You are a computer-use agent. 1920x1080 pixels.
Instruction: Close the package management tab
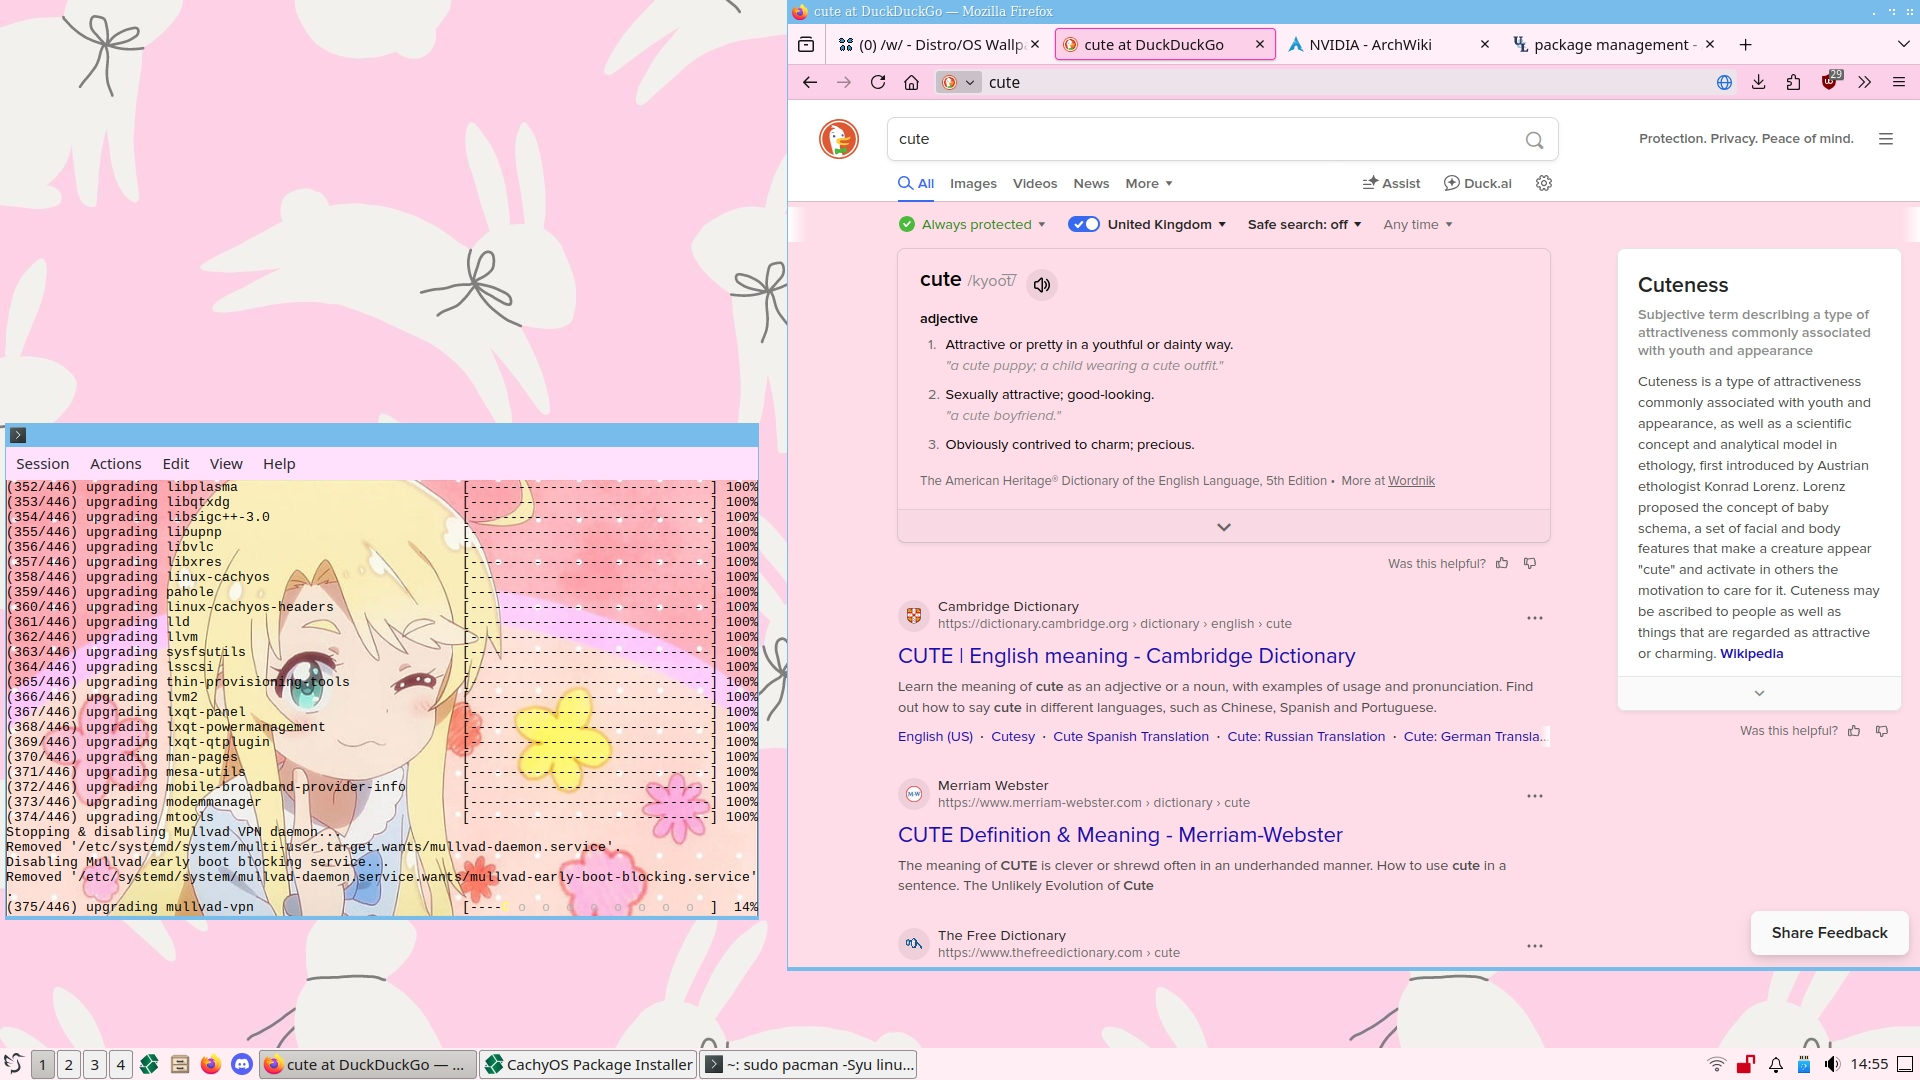point(1710,45)
